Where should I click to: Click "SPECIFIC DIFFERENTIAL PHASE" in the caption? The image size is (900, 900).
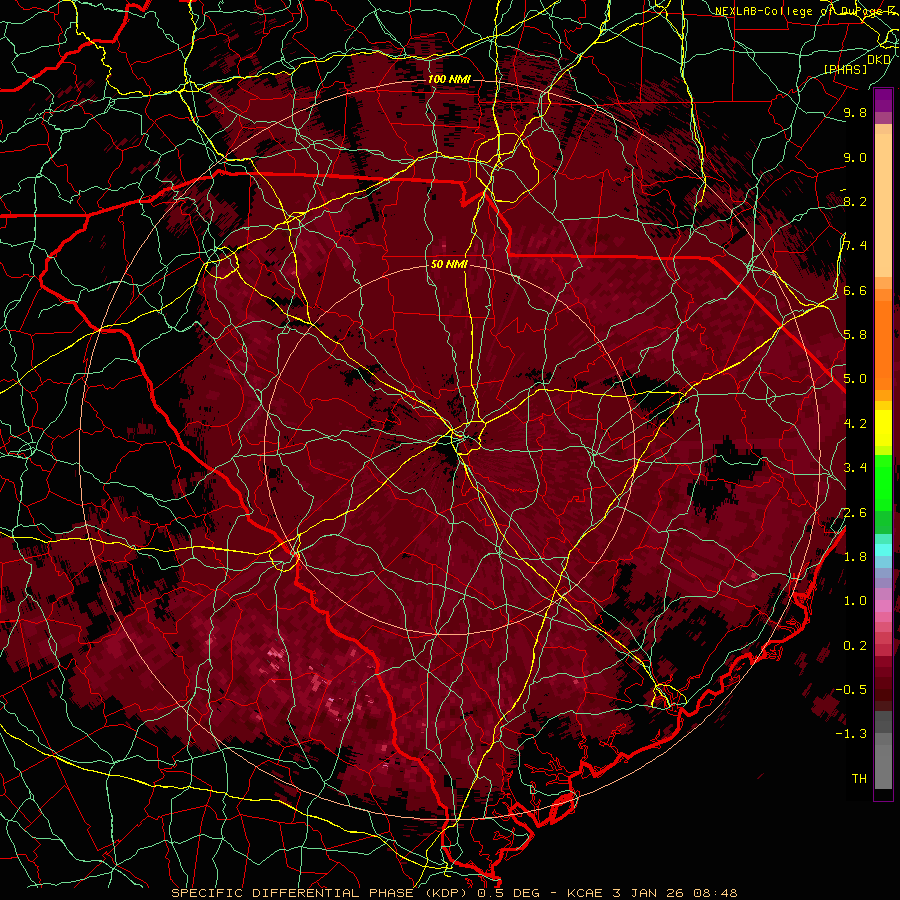(x=292, y=893)
